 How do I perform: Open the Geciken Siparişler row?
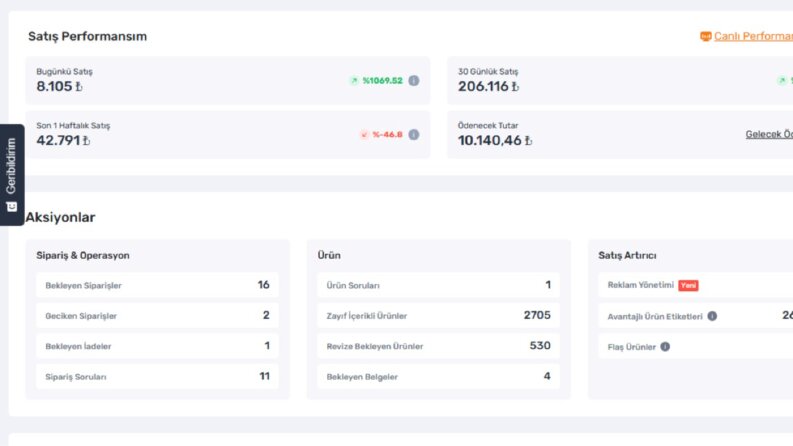click(x=157, y=316)
